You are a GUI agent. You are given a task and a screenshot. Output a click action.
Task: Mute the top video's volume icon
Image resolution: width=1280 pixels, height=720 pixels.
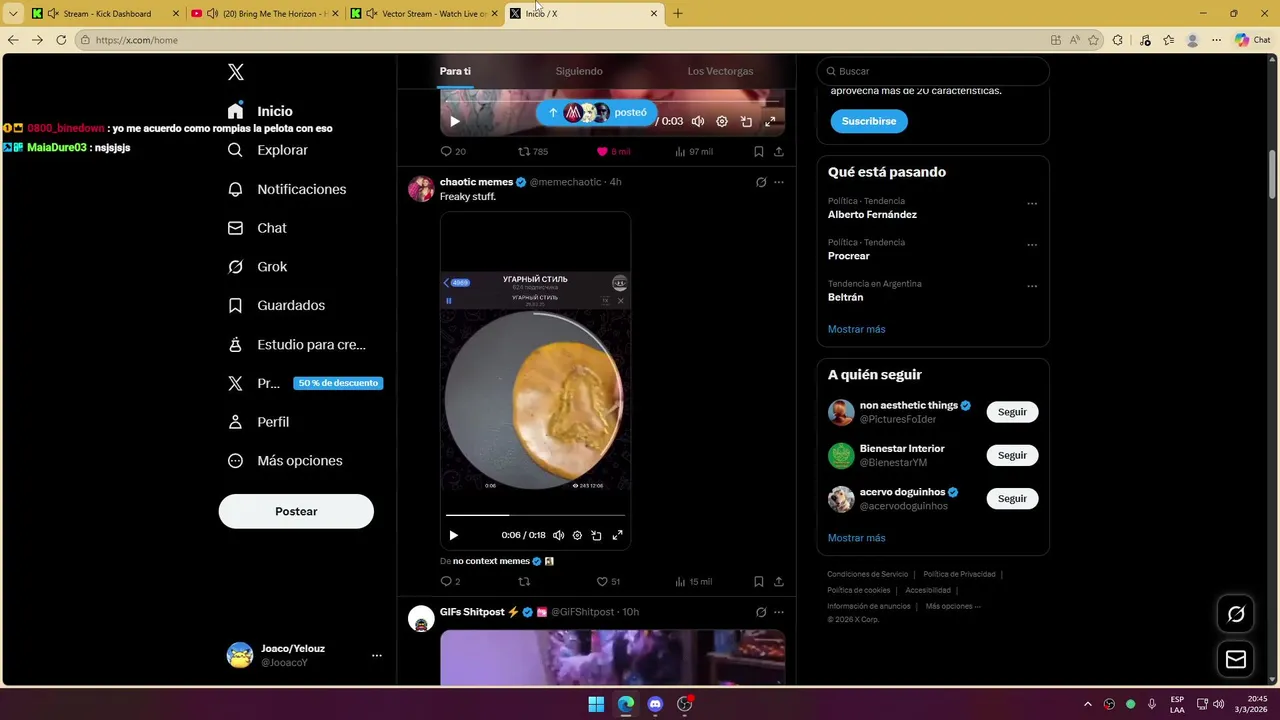[698, 121]
